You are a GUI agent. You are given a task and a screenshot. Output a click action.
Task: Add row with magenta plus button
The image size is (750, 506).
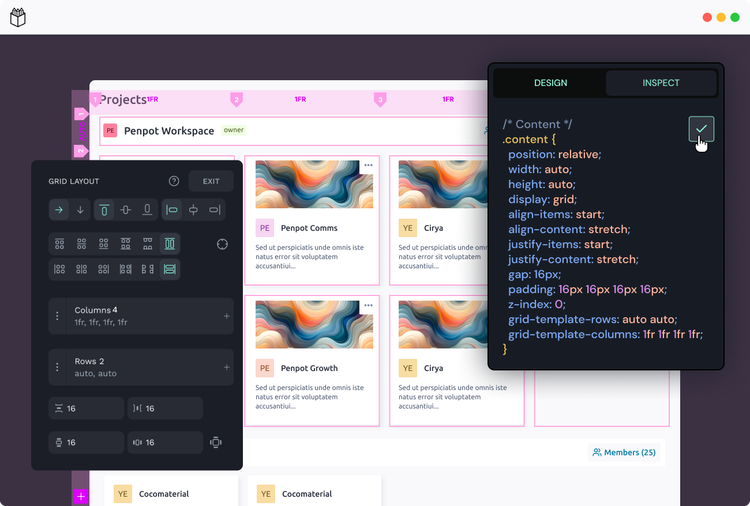tap(81, 496)
